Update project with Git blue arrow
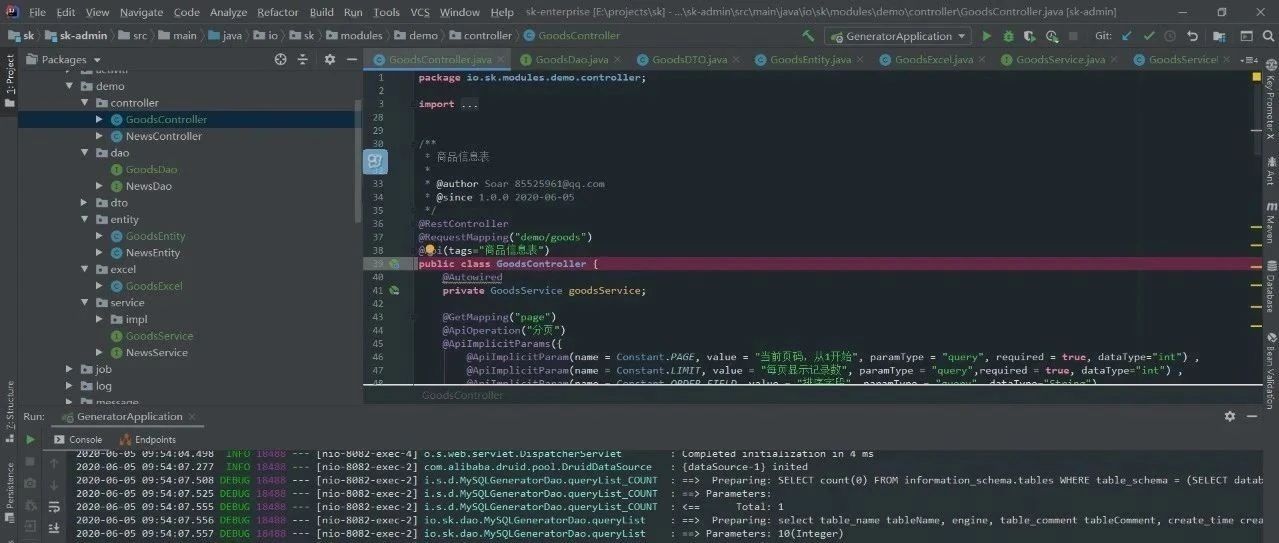1279x543 pixels. pyautogui.click(x=1127, y=36)
